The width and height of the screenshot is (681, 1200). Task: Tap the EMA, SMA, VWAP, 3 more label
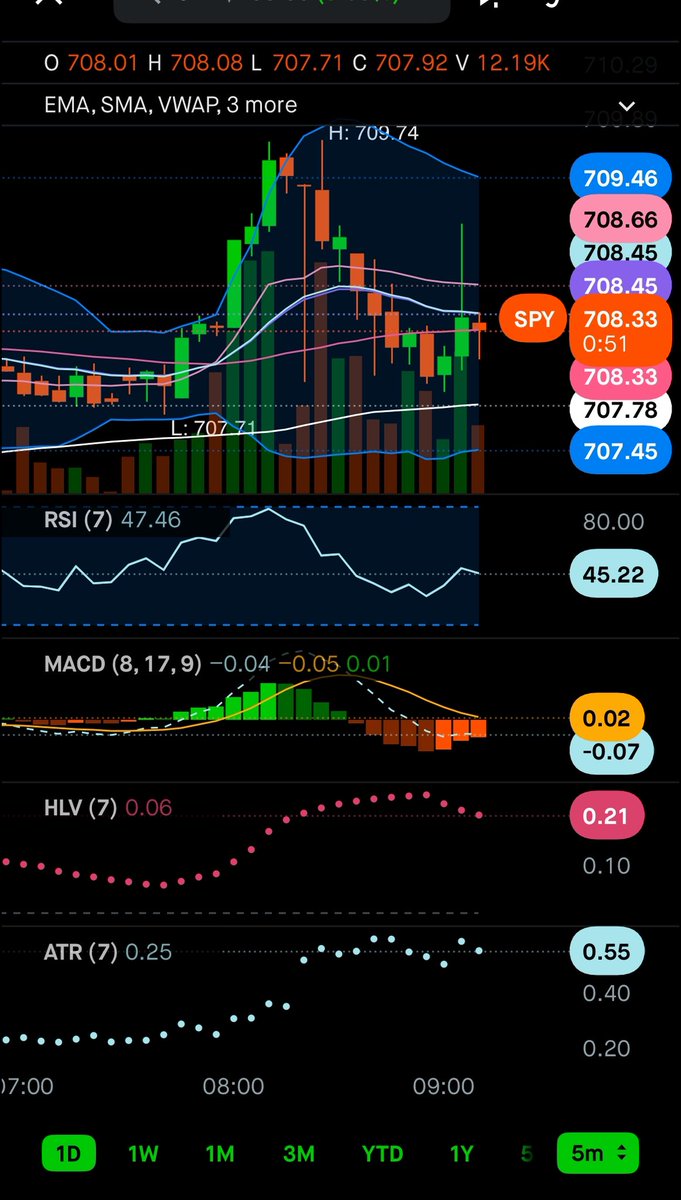pyautogui.click(x=171, y=105)
